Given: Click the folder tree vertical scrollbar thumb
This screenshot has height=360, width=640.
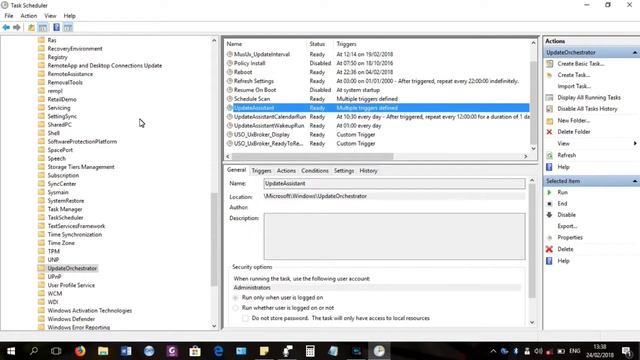Looking at the screenshot, I should point(214,240).
